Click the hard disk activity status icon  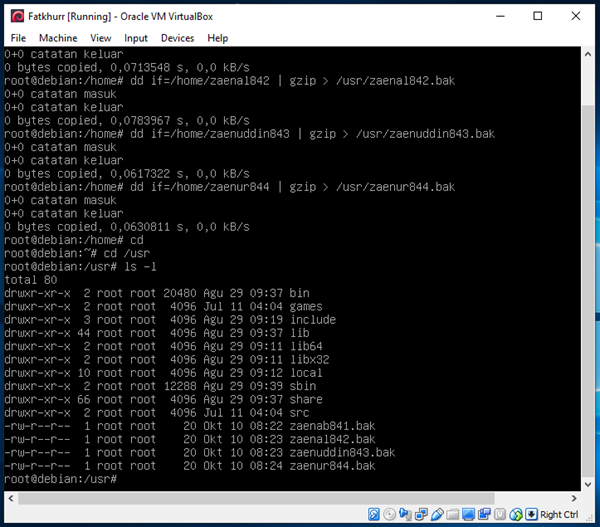(374, 514)
